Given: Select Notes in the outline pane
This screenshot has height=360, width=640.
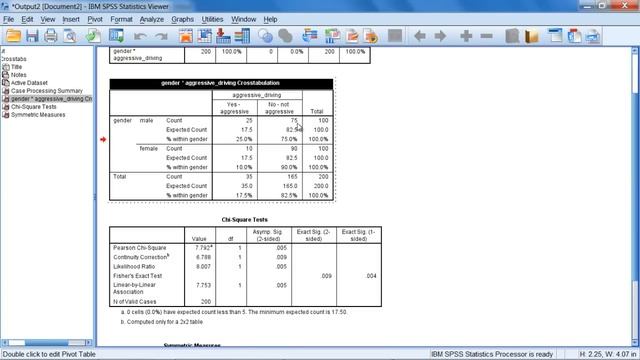Looking at the screenshot, I should (19, 75).
